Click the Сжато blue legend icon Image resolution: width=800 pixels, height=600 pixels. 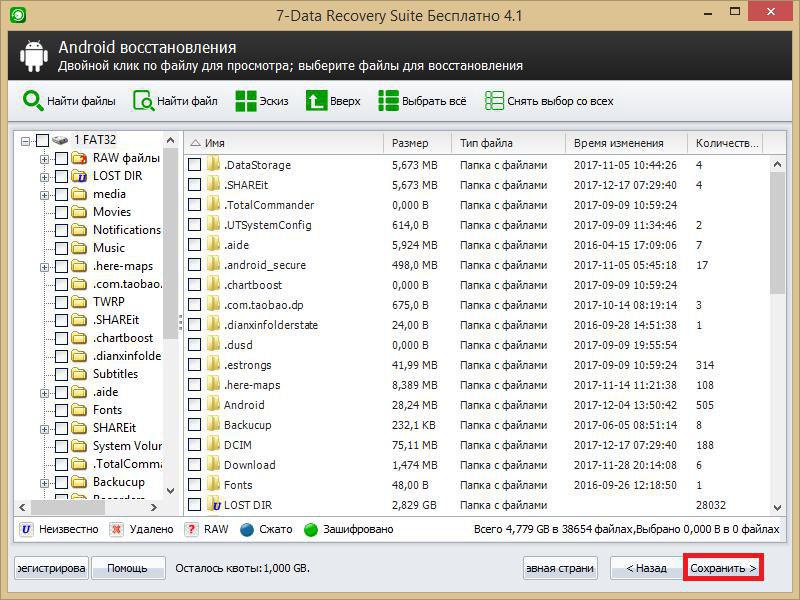[247, 530]
